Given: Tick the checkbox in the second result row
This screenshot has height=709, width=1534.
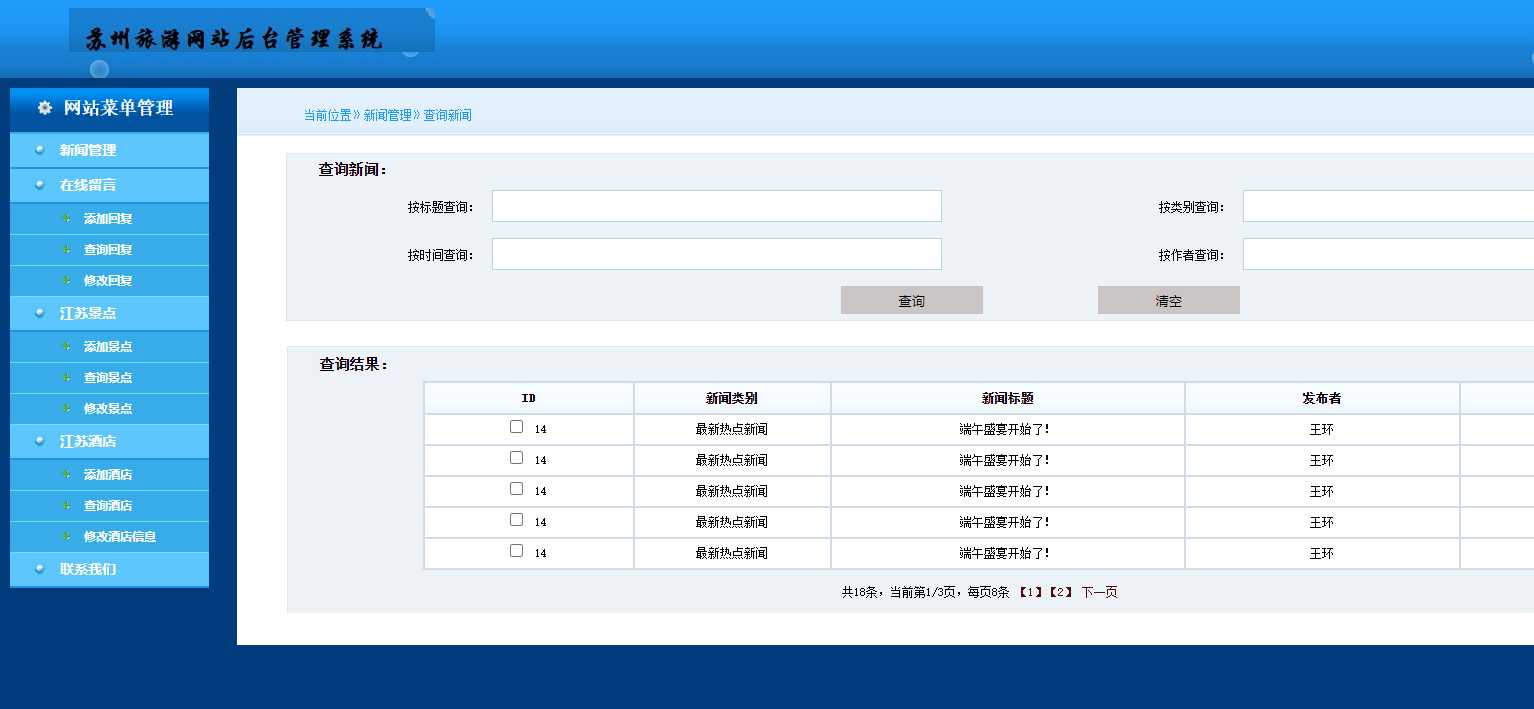Looking at the screenshot, I should coord(516,457).
